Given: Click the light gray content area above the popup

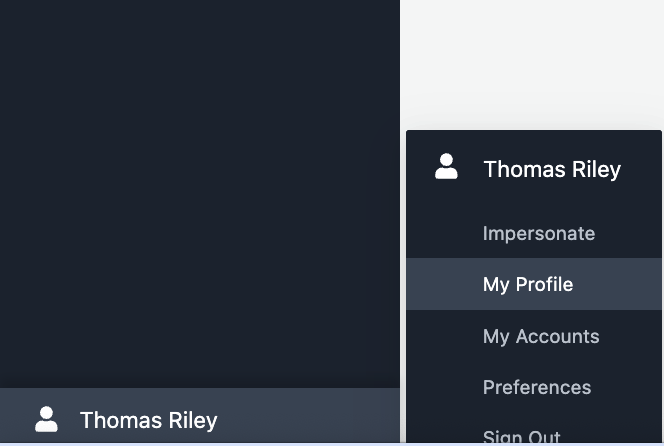Looking at the screenshot, I should coord(532,60).
